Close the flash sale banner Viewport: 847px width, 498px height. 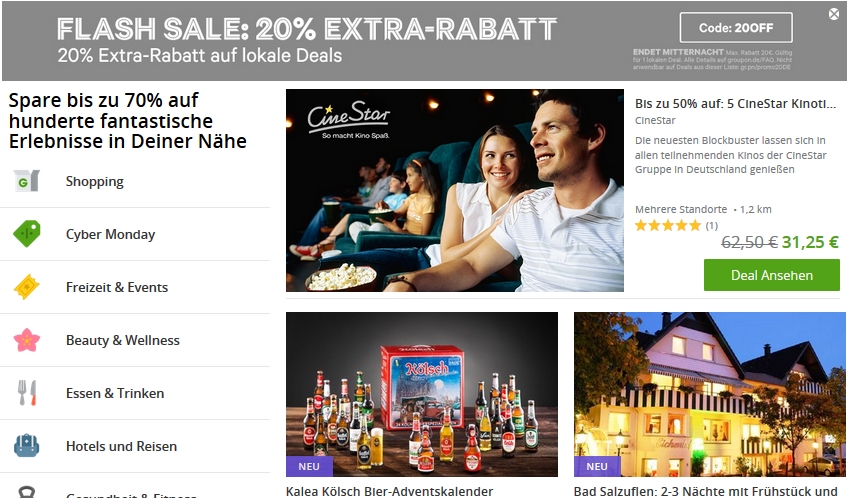click(x=834, y=14)
